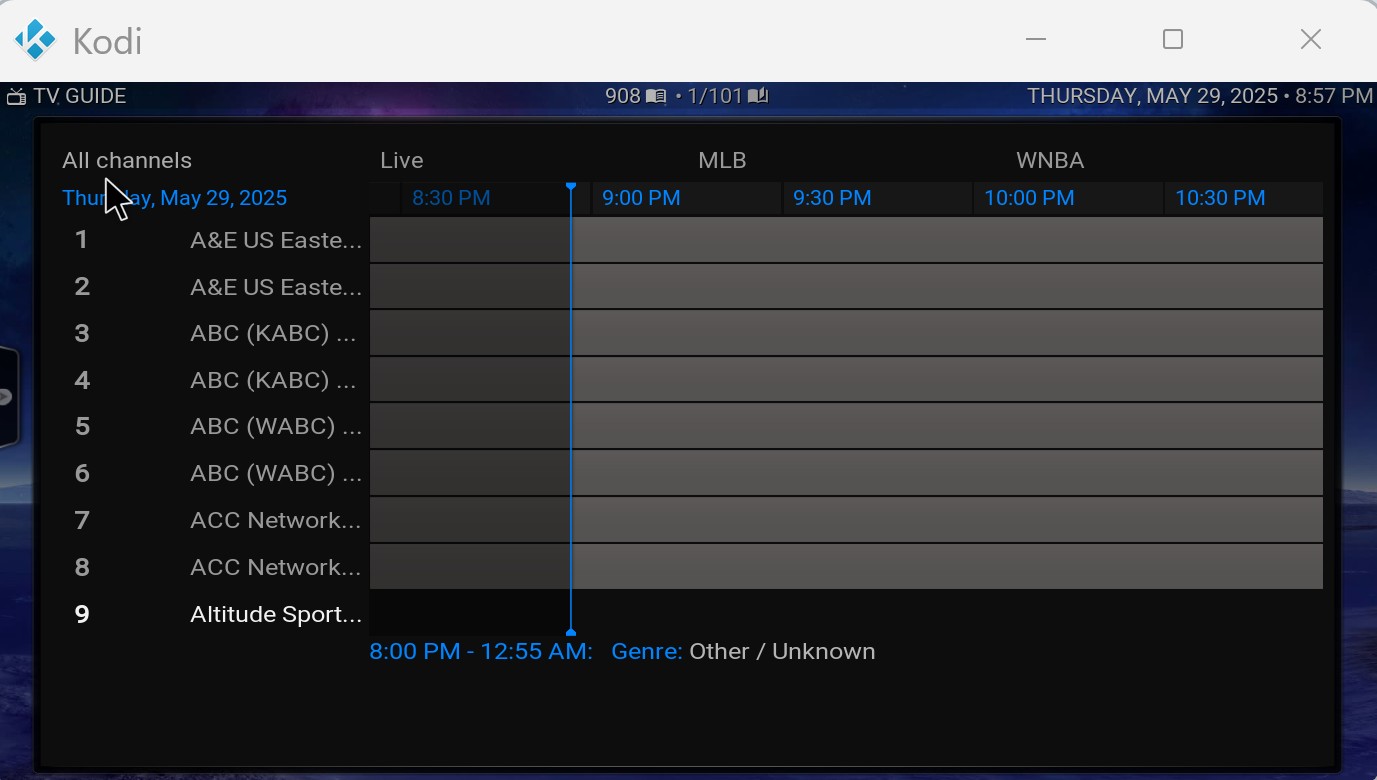Close the Kodi window
This screenshot has height=780, width=1377.
click(x=1311, y=39)
